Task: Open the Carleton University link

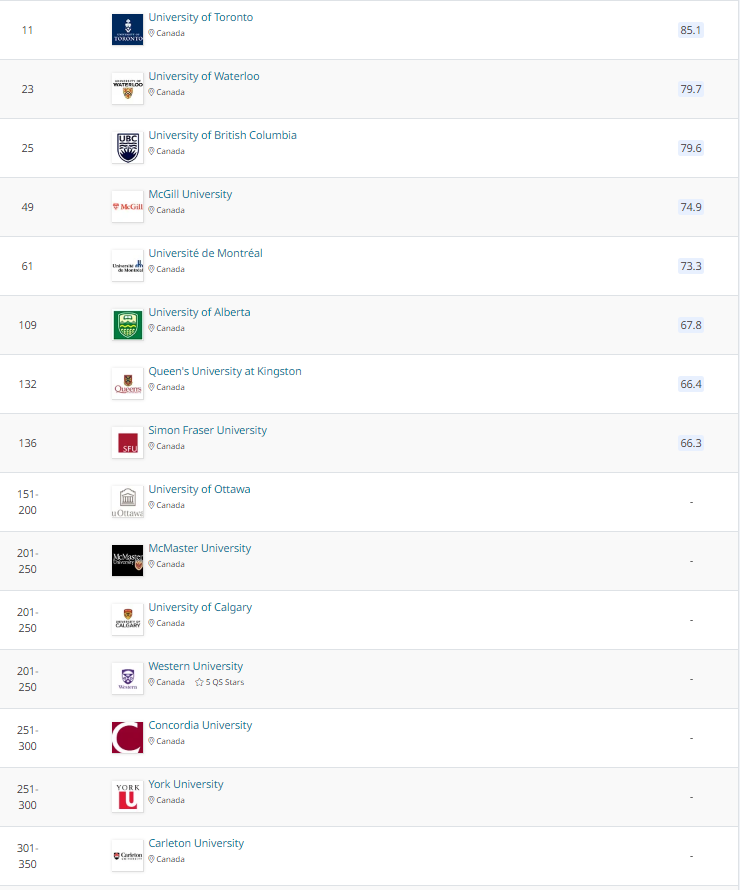Action: [x=196, y=843]
